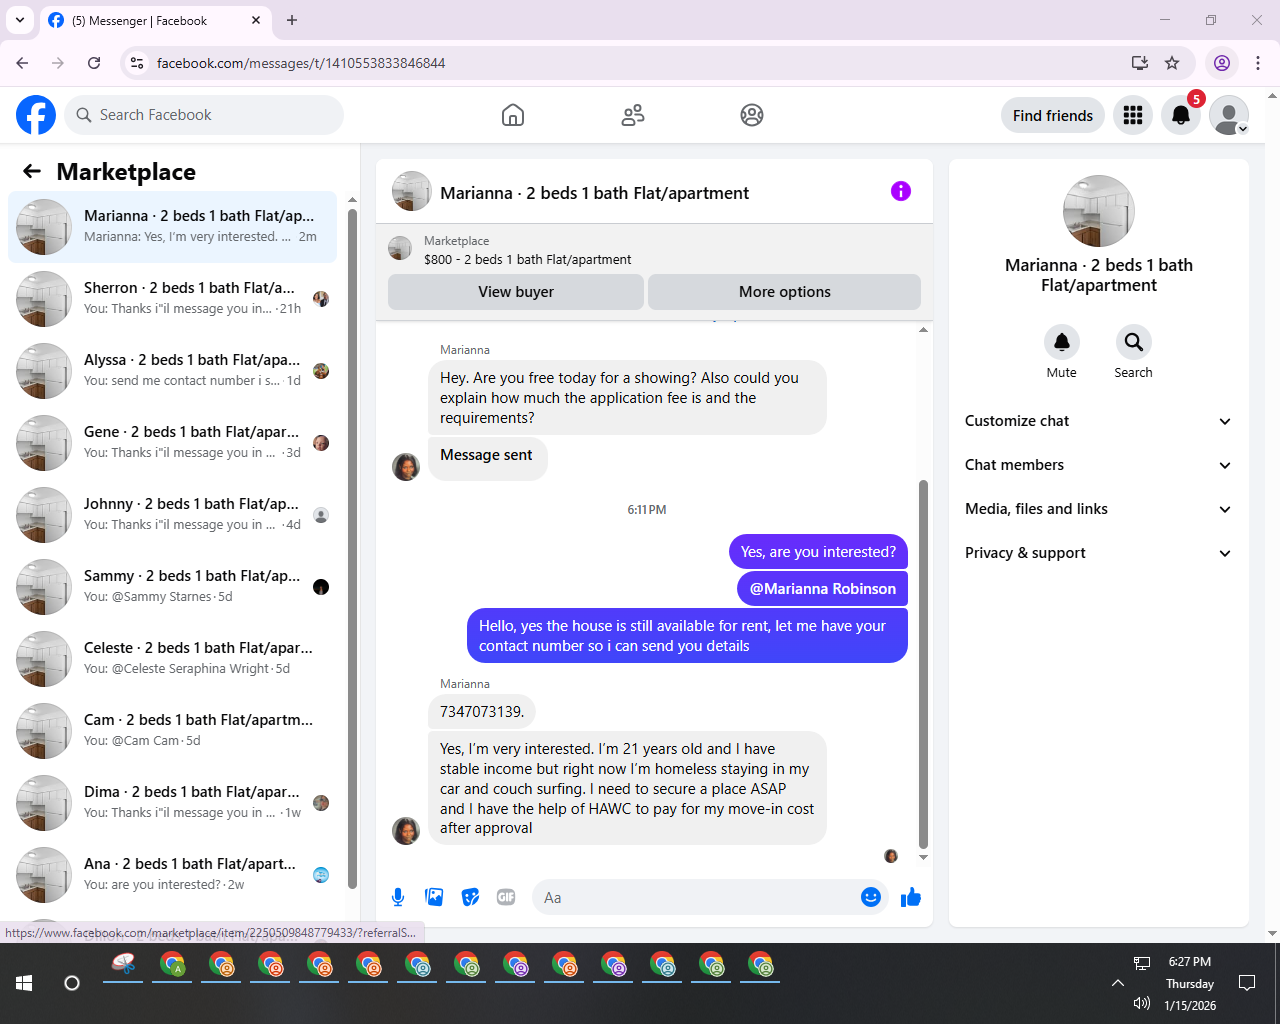
Task: Send a voice clip using microphone icon
Action: point(398,897)
